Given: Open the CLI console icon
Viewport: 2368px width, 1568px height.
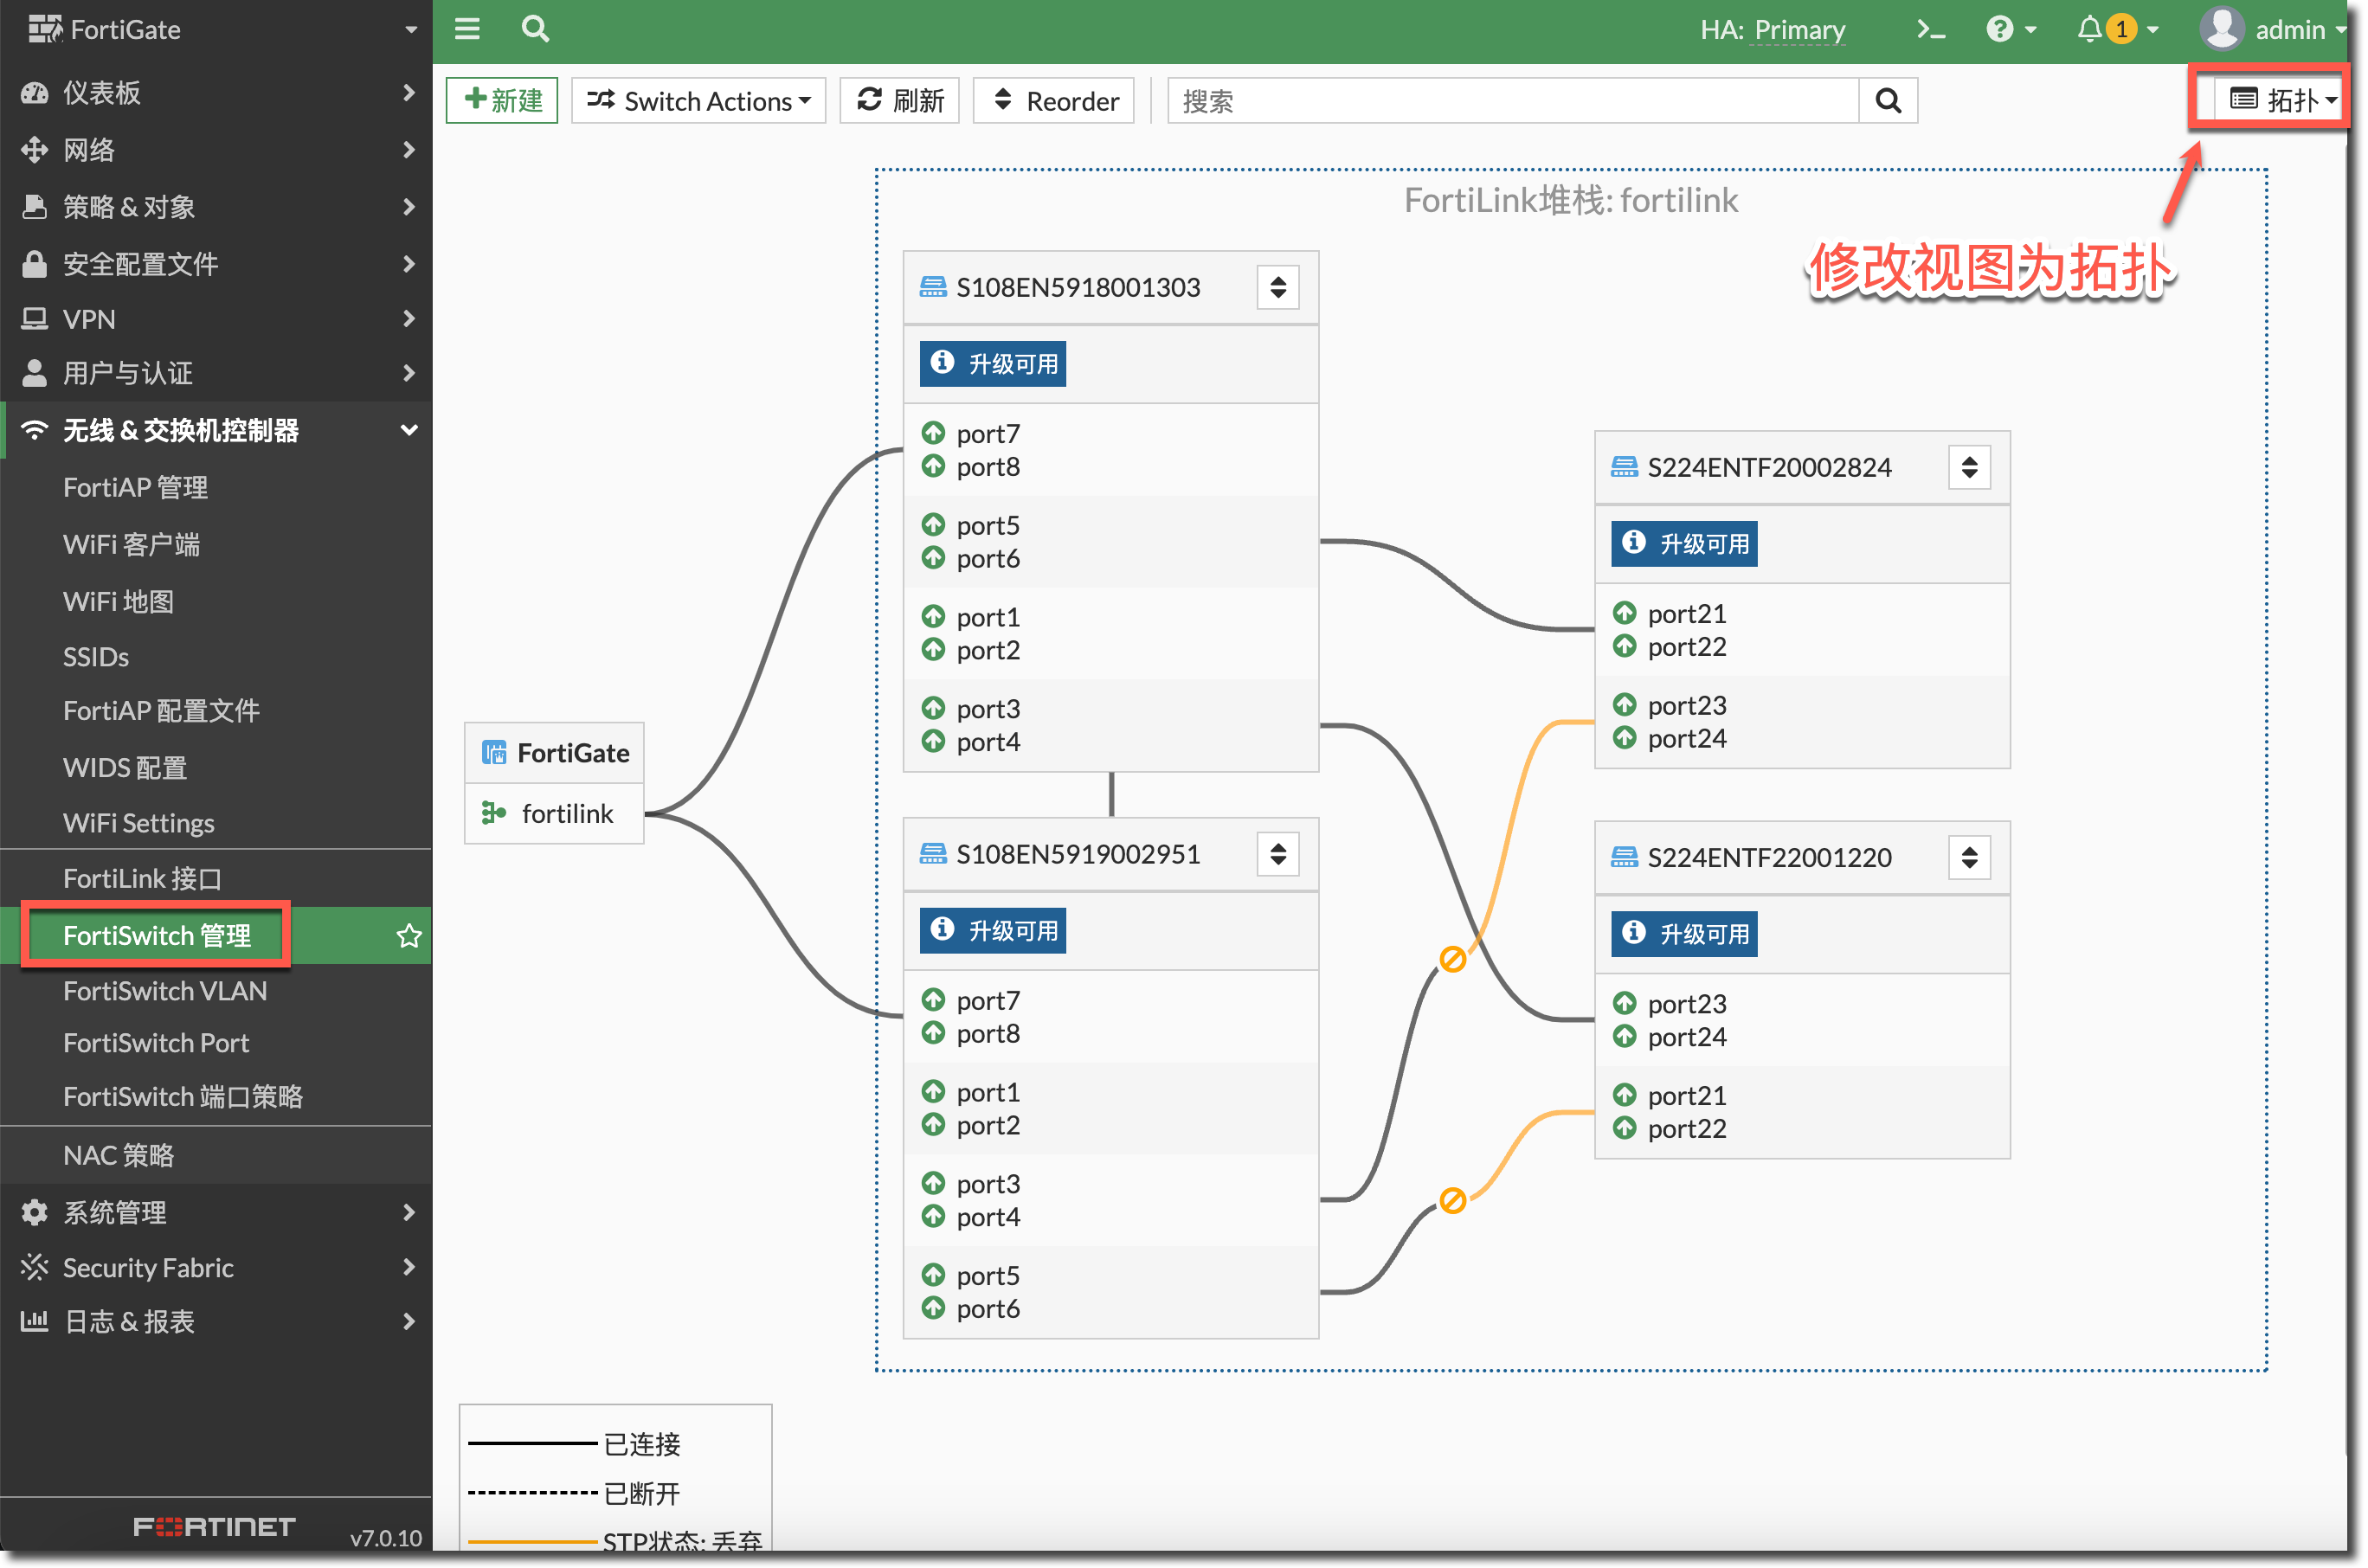Looking at the screenshot, I should (1930, 30).
